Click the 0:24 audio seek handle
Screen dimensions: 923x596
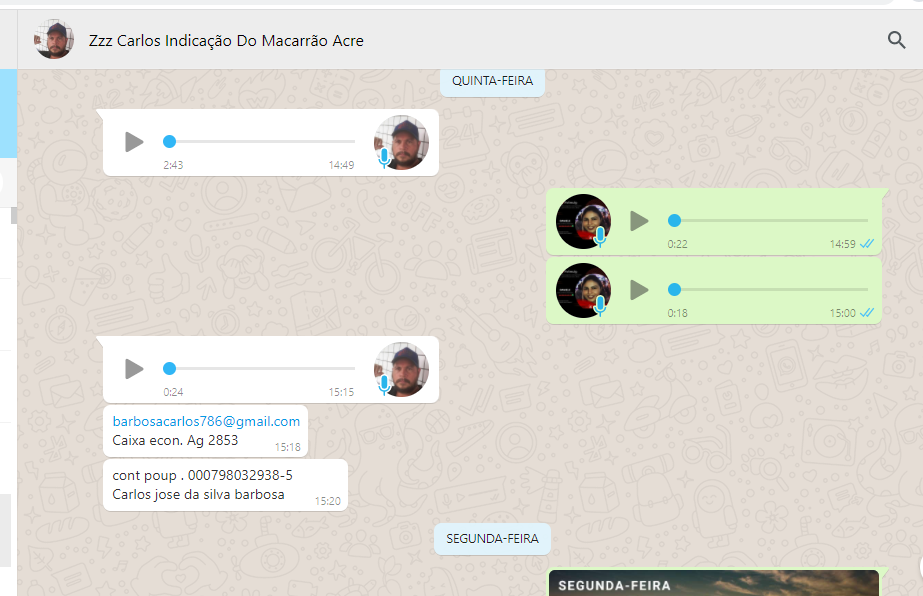169,368
